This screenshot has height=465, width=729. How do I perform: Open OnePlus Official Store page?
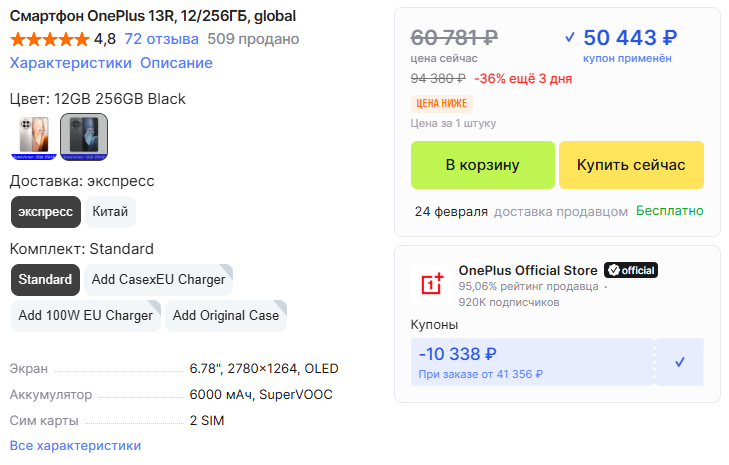(528, 270)
